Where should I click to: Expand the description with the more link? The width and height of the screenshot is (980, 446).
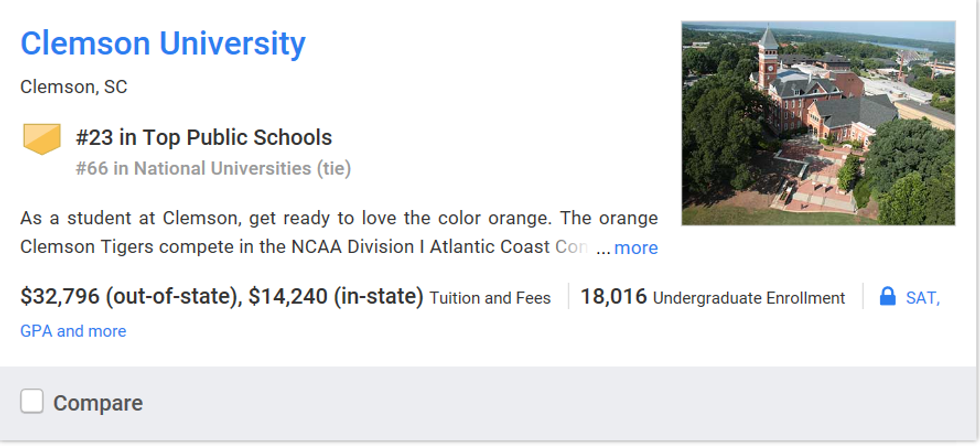[x=636, y=248]
